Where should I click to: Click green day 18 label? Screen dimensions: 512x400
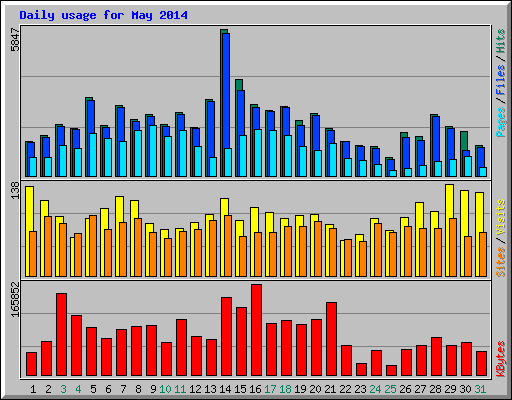(x=285, y=389)
